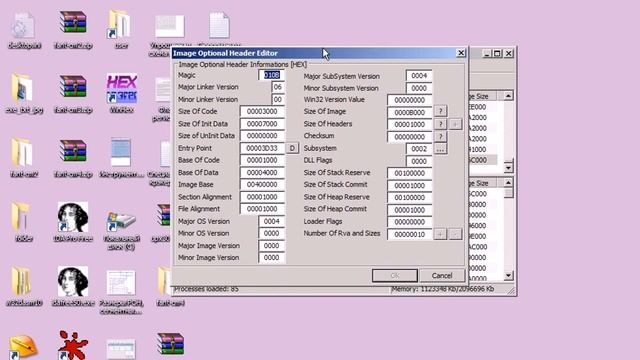The width and height of the screenshot is (640, 360).
Task: Click the ? button beside Size Of Headers
Action: [440, 124]
